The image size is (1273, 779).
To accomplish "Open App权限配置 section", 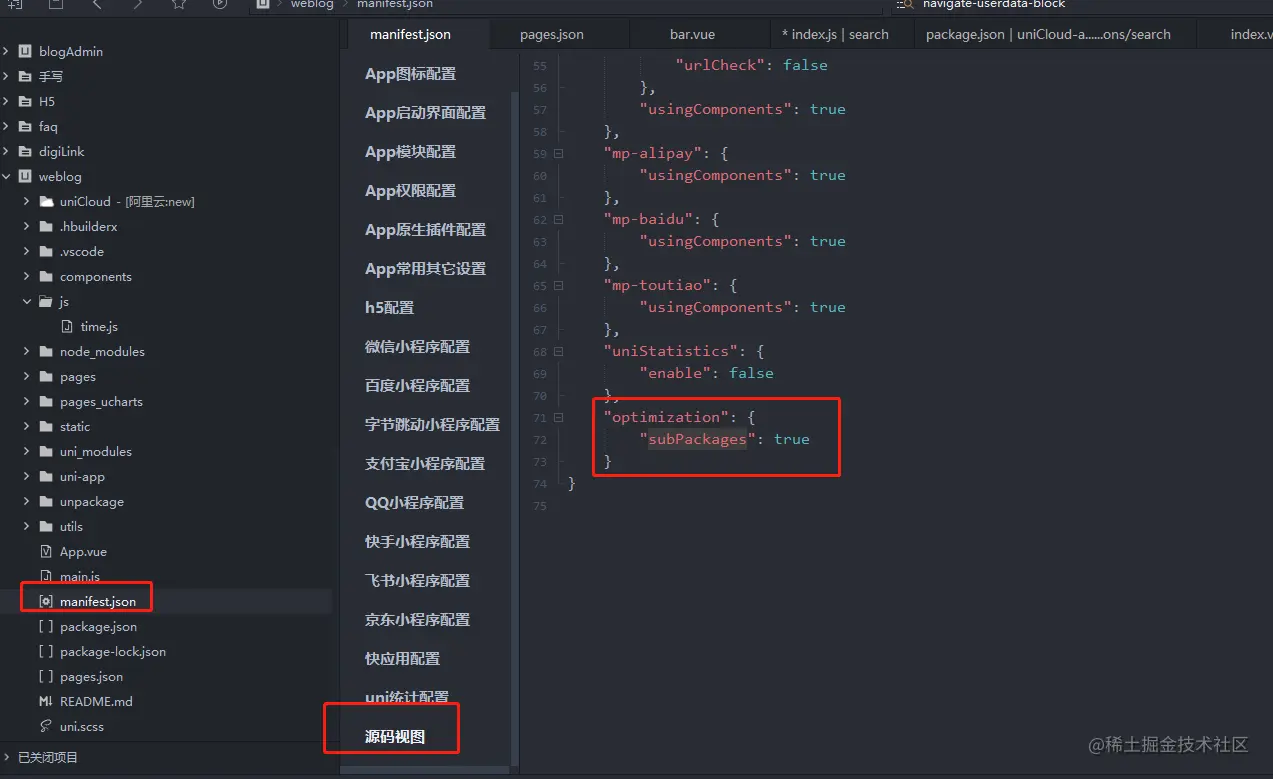I will tap(410, 191).
